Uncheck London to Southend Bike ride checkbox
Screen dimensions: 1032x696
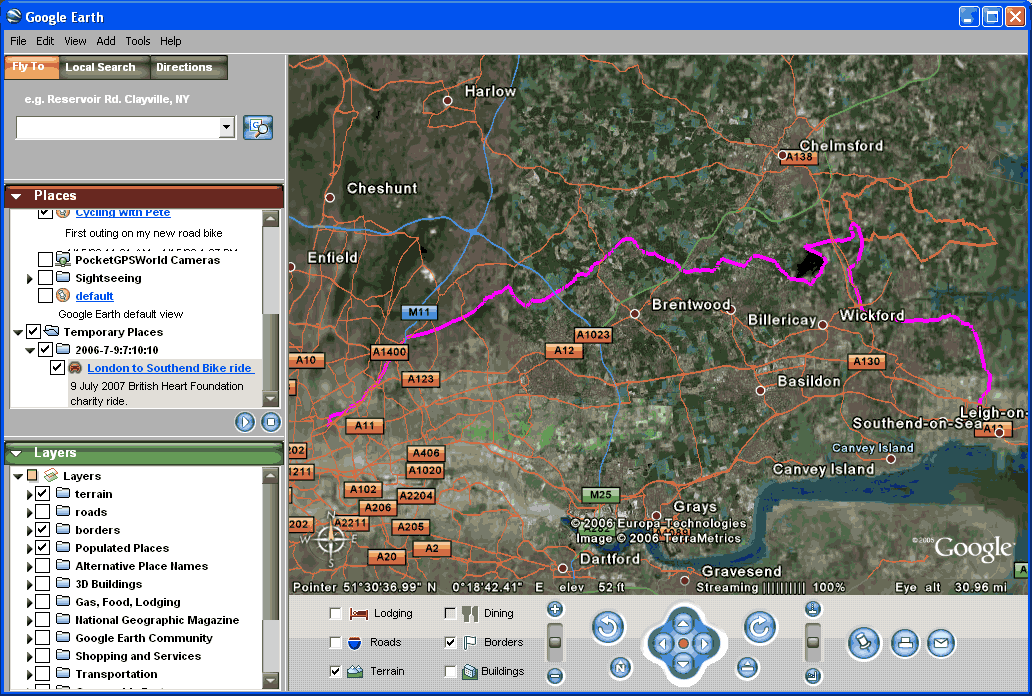[57, 367]
